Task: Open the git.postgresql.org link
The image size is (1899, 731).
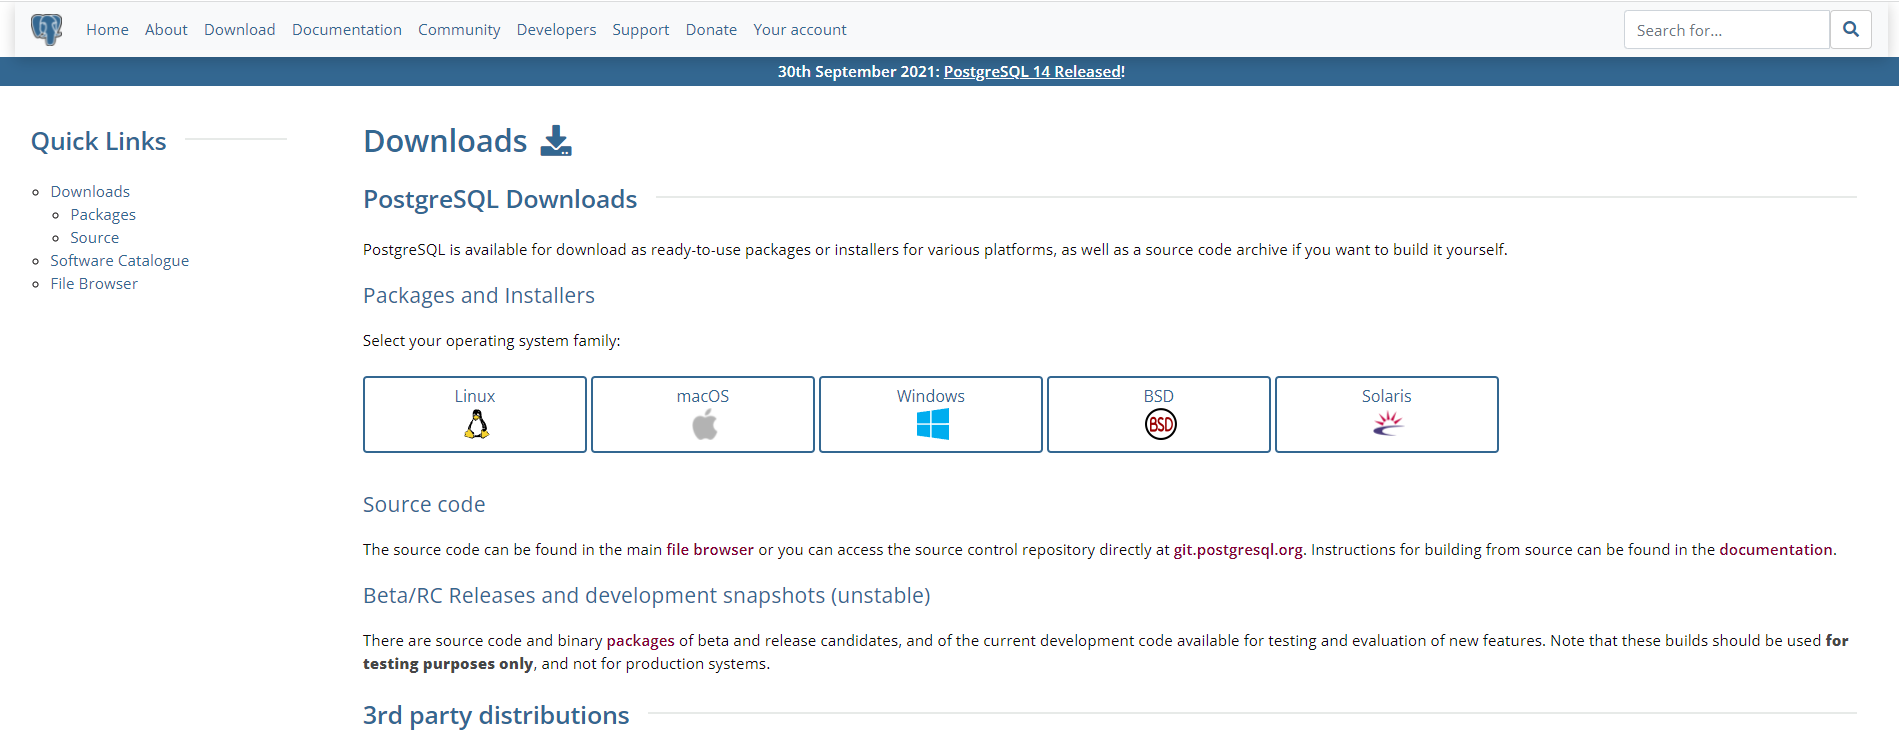Action: coord(1238,549)
